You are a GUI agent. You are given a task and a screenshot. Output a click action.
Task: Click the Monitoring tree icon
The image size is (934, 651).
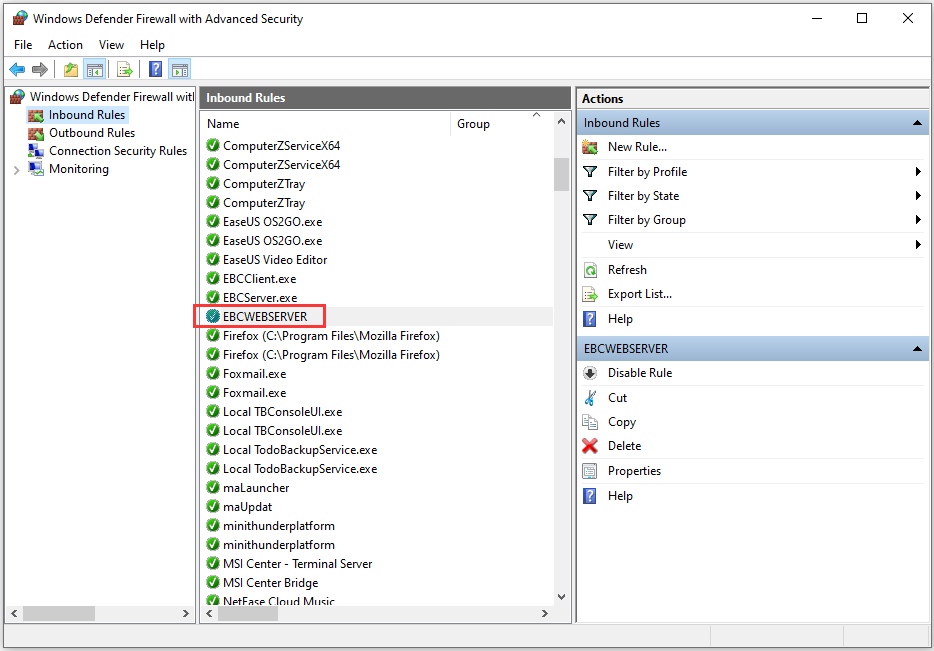point(36,169)
